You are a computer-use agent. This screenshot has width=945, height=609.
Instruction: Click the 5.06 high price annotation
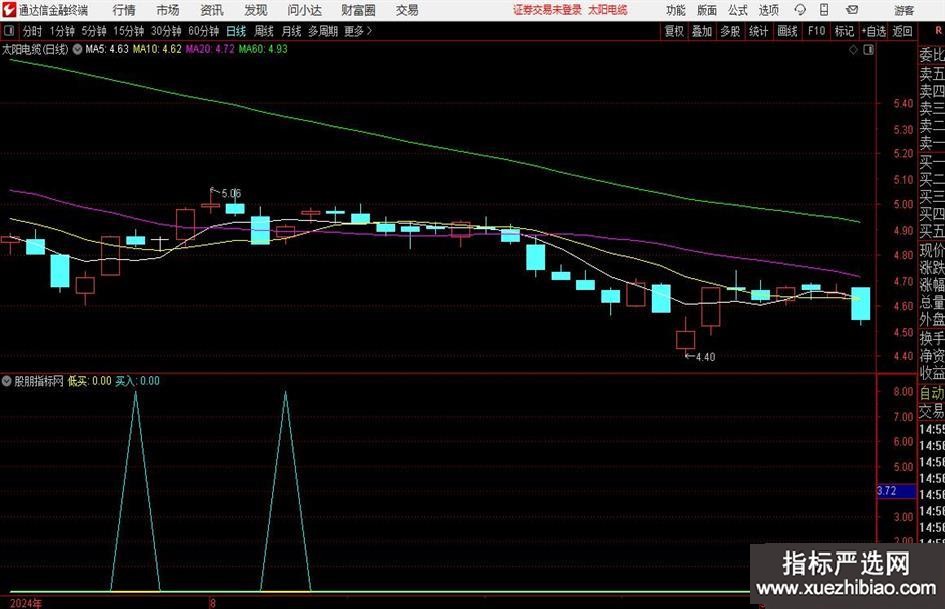(x=231, y=194)
